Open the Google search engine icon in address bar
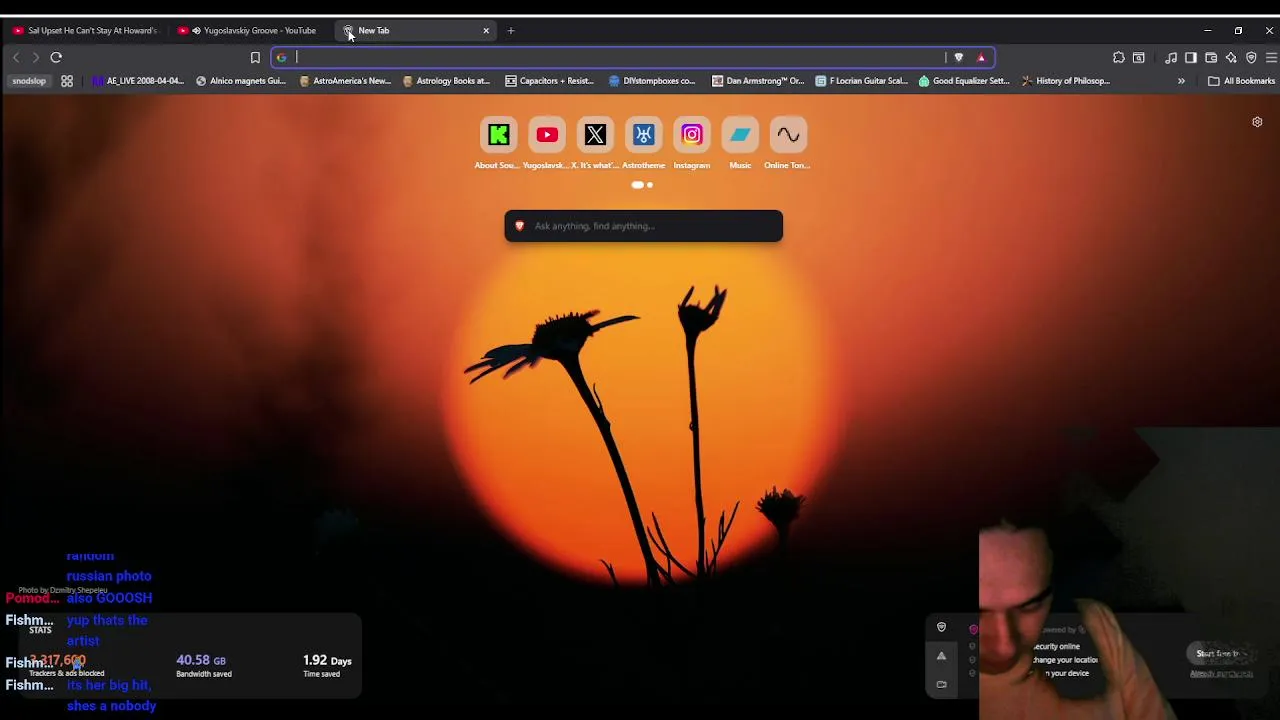Screen dimensions: 1280x720 (282, 58)
